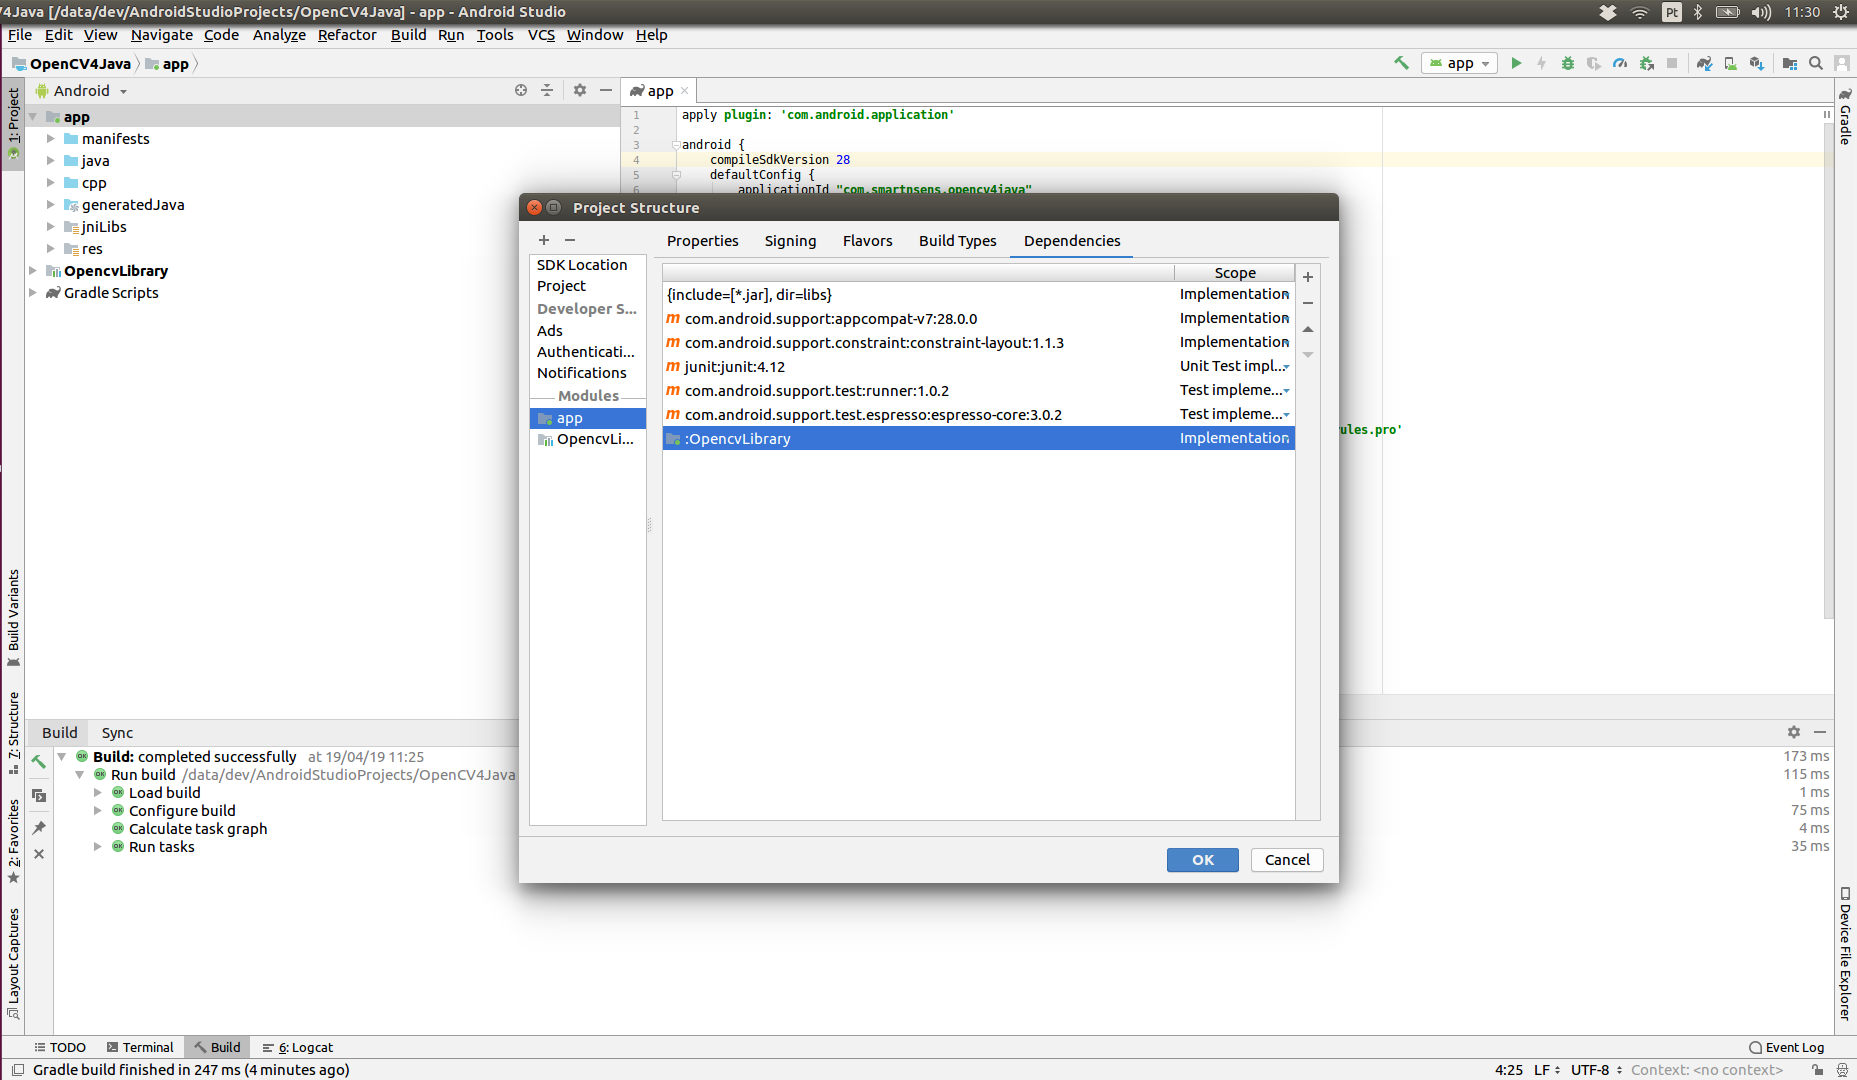Open the Gradle side panel
The height and width of the screenshot is (1080, 1857).
point(1845,117)
